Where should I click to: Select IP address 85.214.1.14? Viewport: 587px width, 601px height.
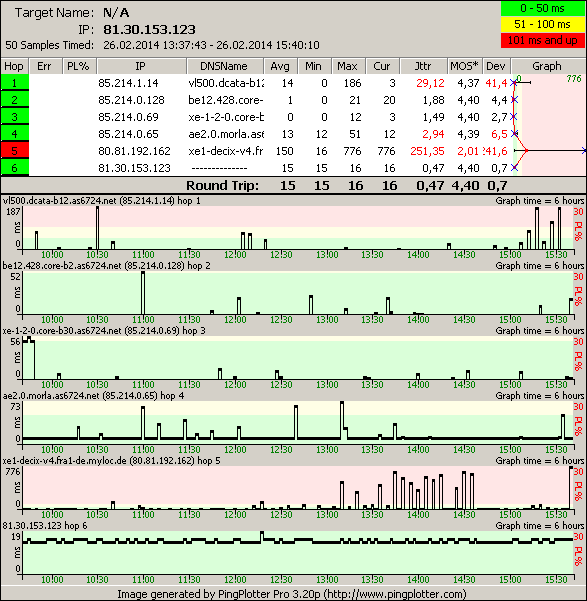(128, 83)
